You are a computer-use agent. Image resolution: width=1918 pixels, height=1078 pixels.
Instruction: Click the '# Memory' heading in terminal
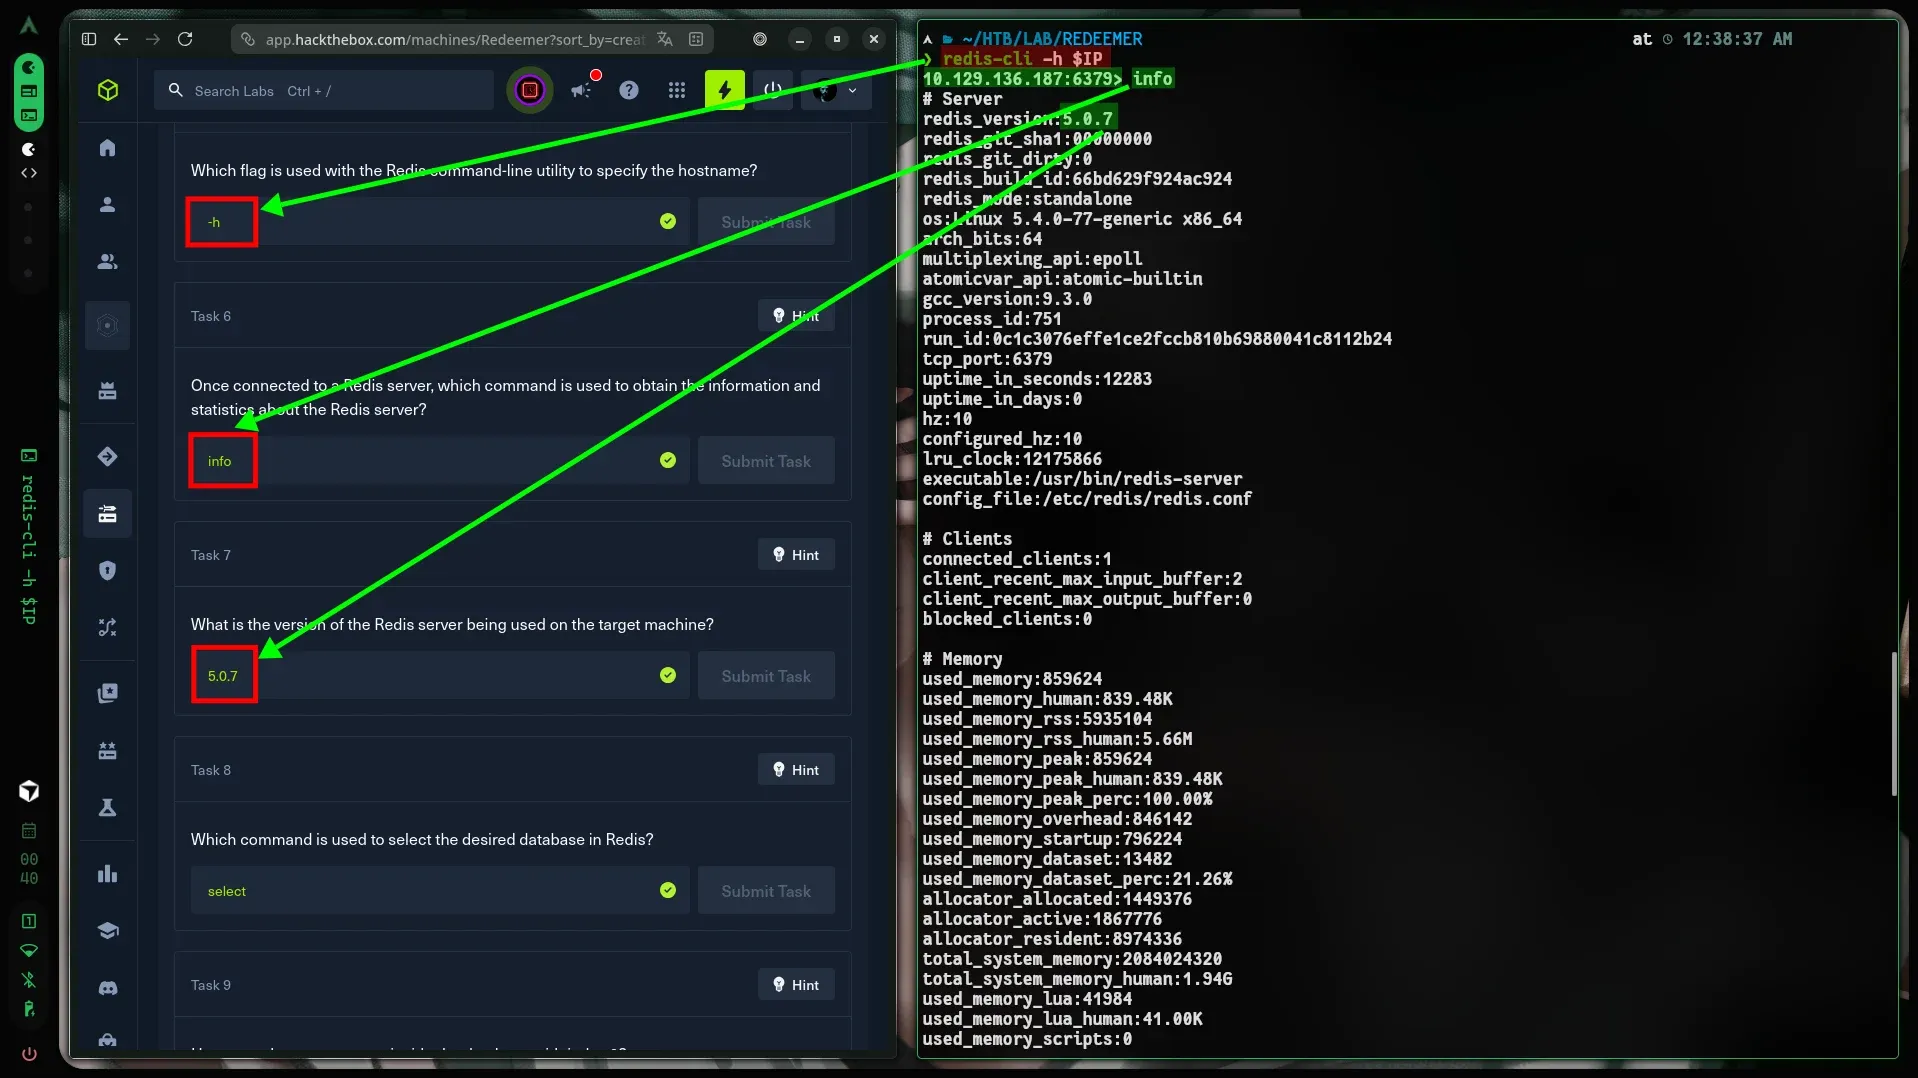click(x=962, y=659)
